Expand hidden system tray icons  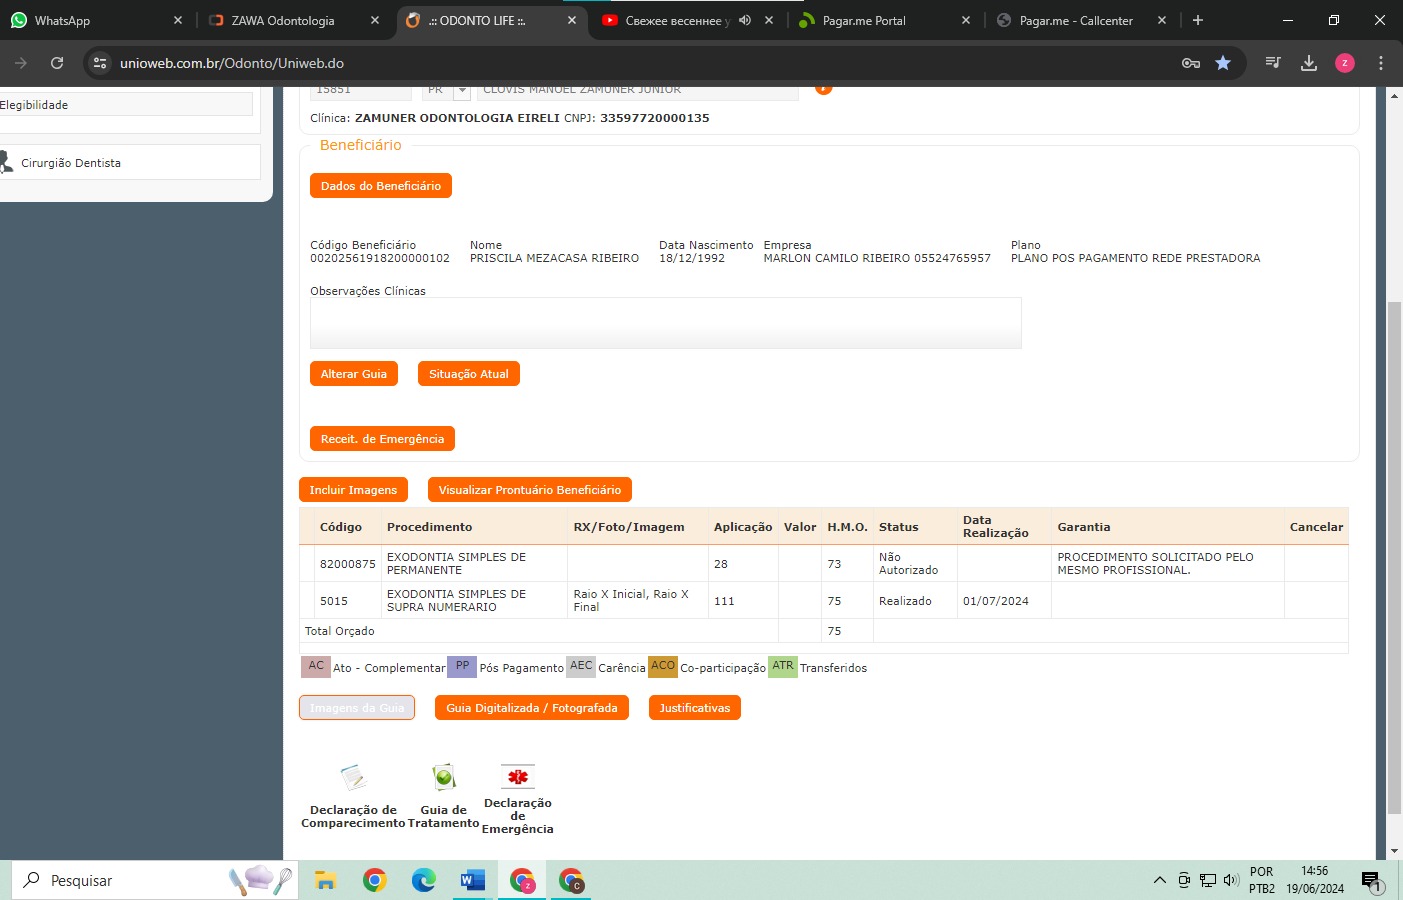(1159, 880)
